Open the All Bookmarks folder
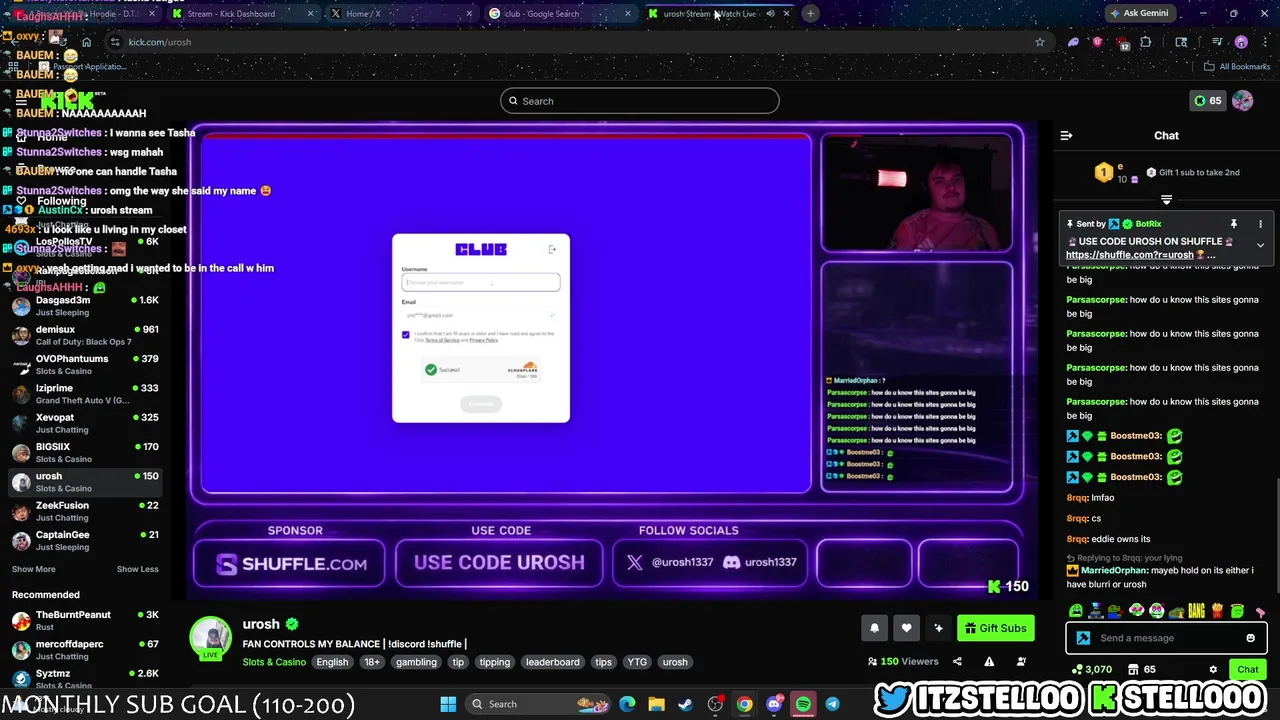The image size is (1280, 720). [1237, 67]
